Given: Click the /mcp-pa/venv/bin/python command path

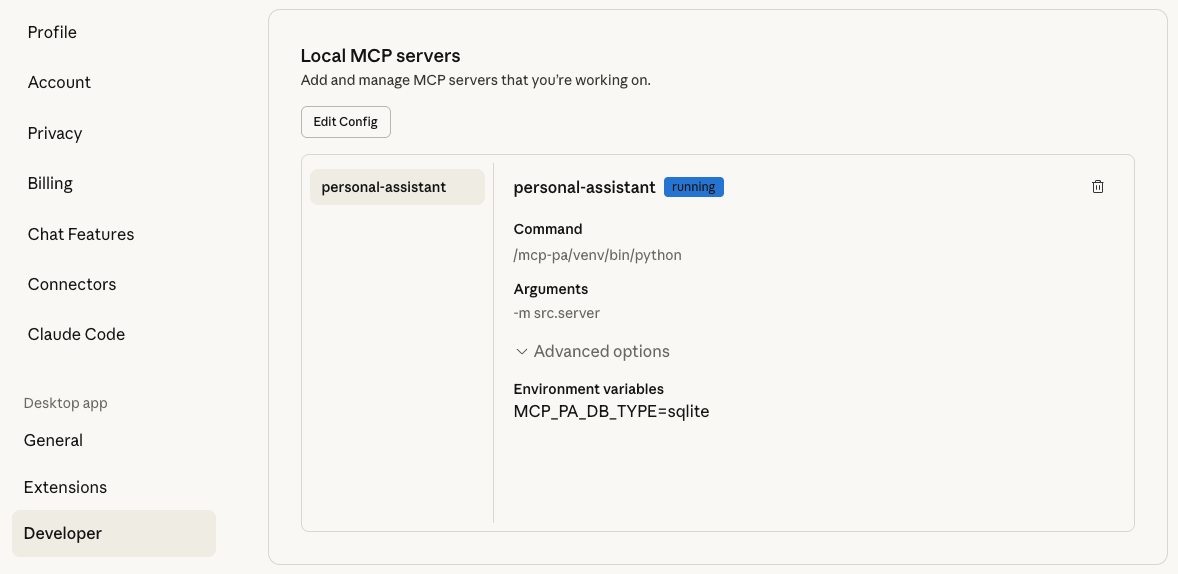Looking at the screenshot, I should point(597,255).
